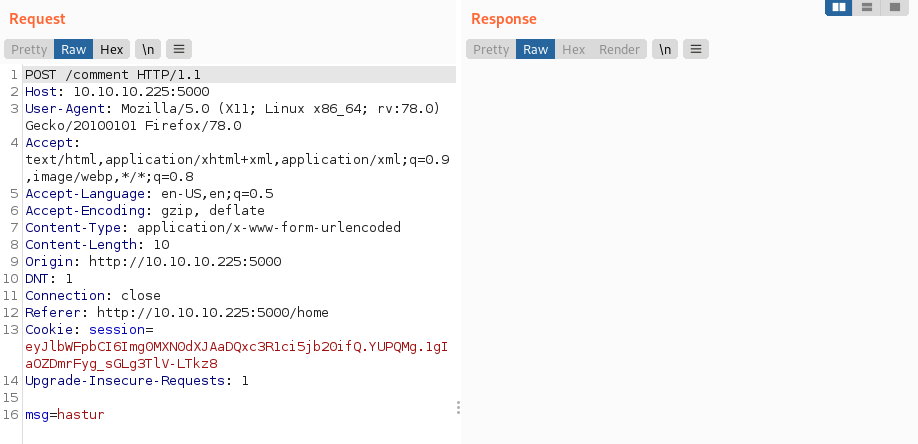Open Response panel options menu icon

696,49
